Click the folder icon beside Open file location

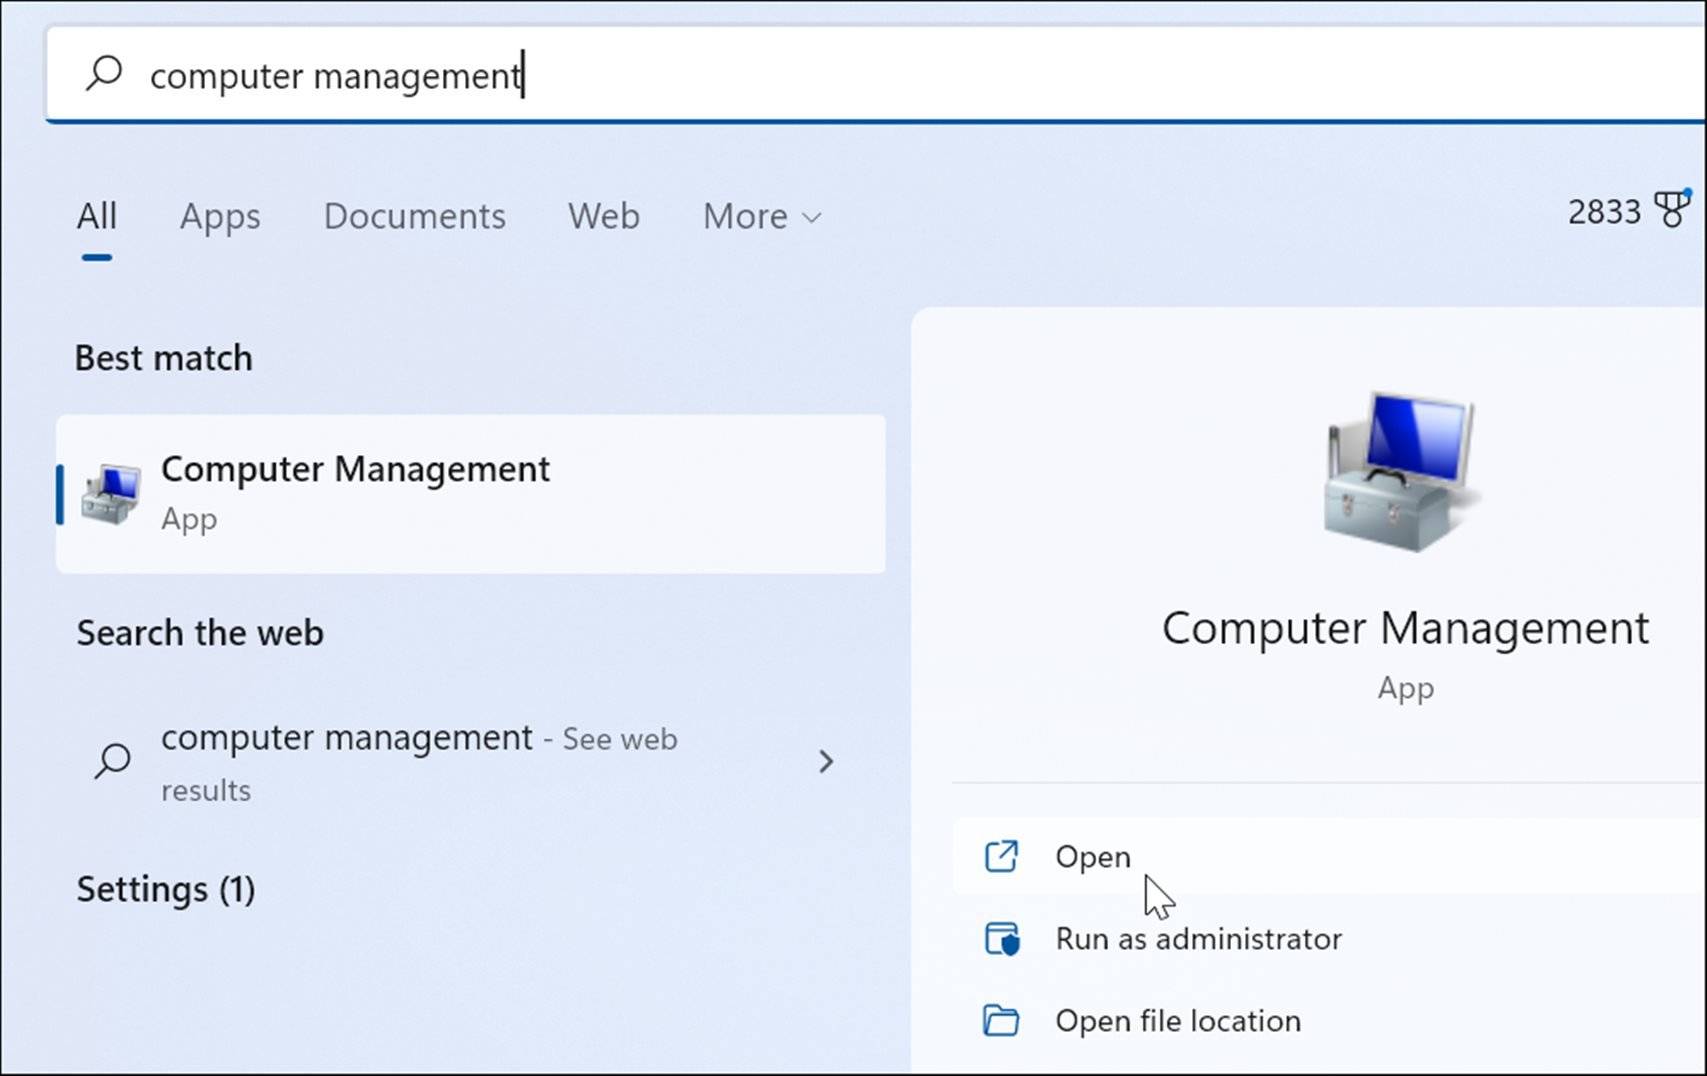coord(1003,1021)
